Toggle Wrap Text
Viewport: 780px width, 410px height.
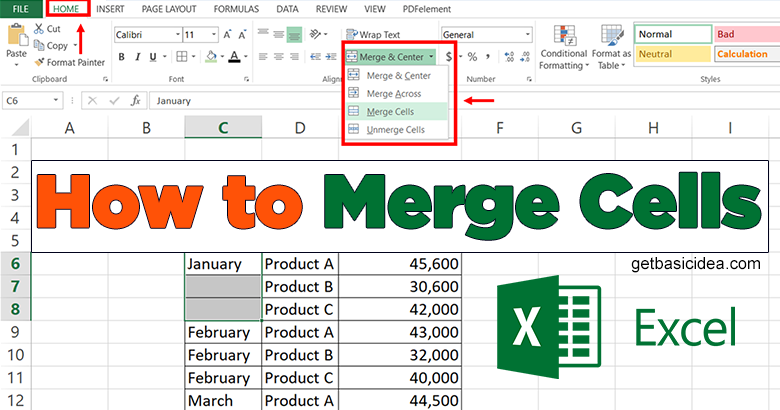[x=373, y=34]
